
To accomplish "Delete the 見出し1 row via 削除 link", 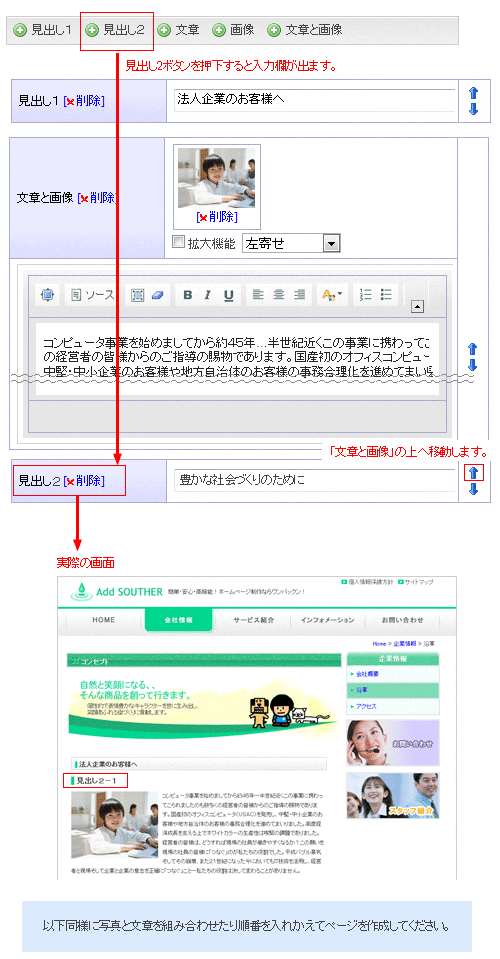I will tap(86, 102).
